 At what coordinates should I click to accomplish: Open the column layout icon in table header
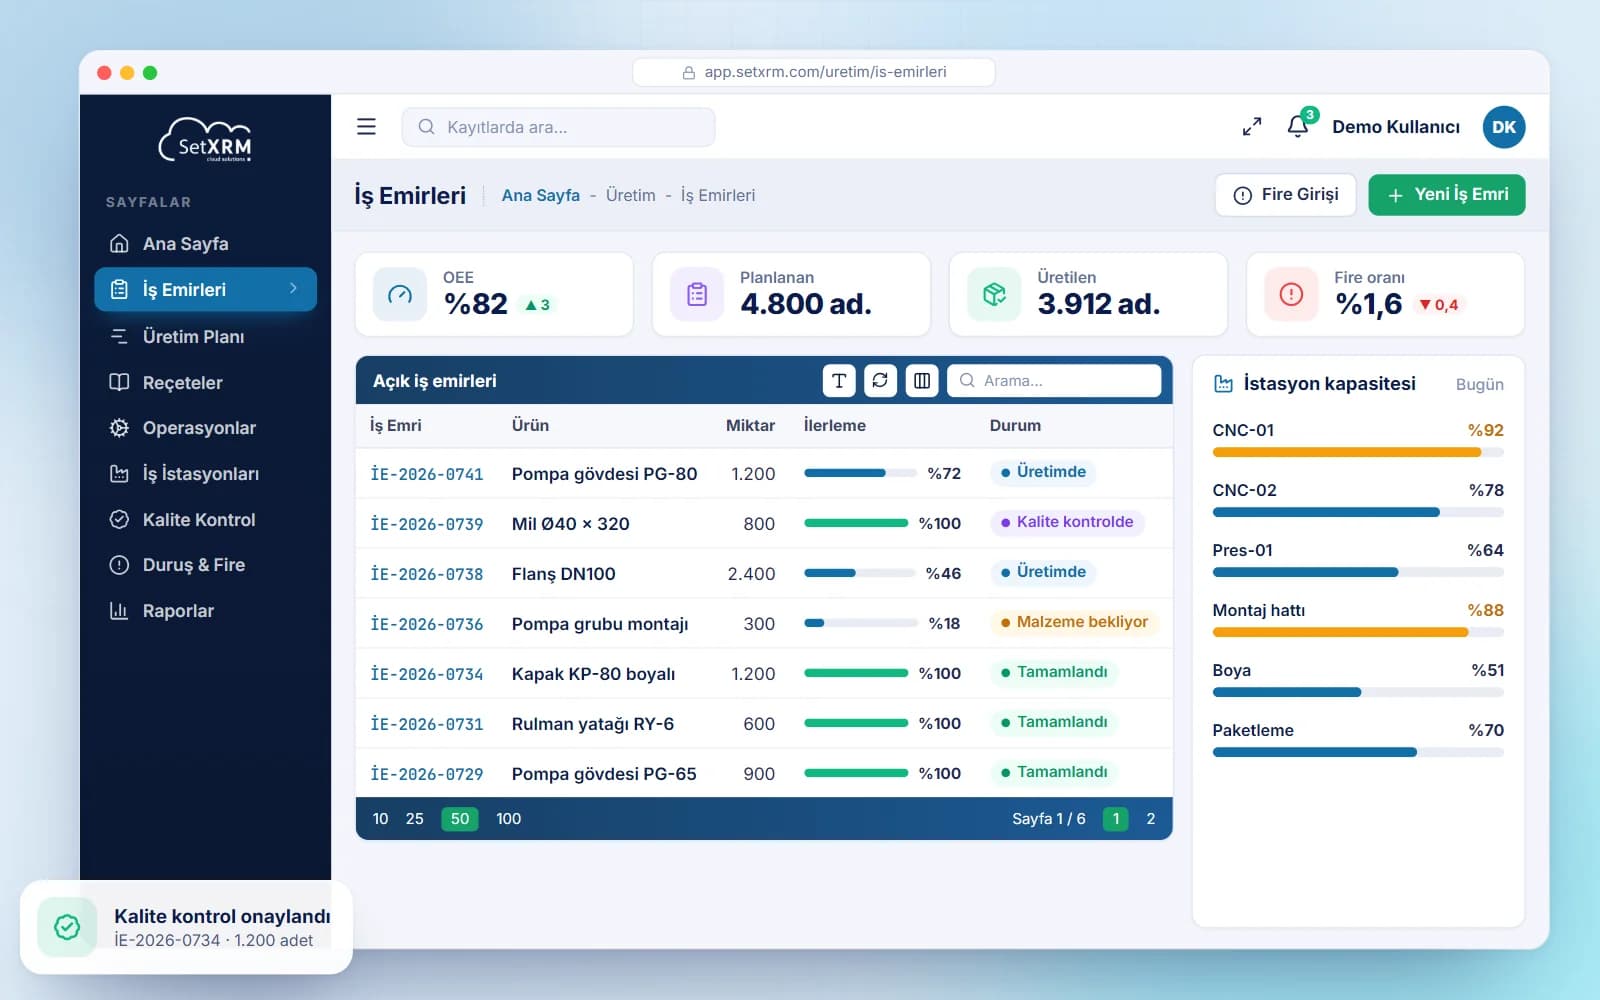922,380
